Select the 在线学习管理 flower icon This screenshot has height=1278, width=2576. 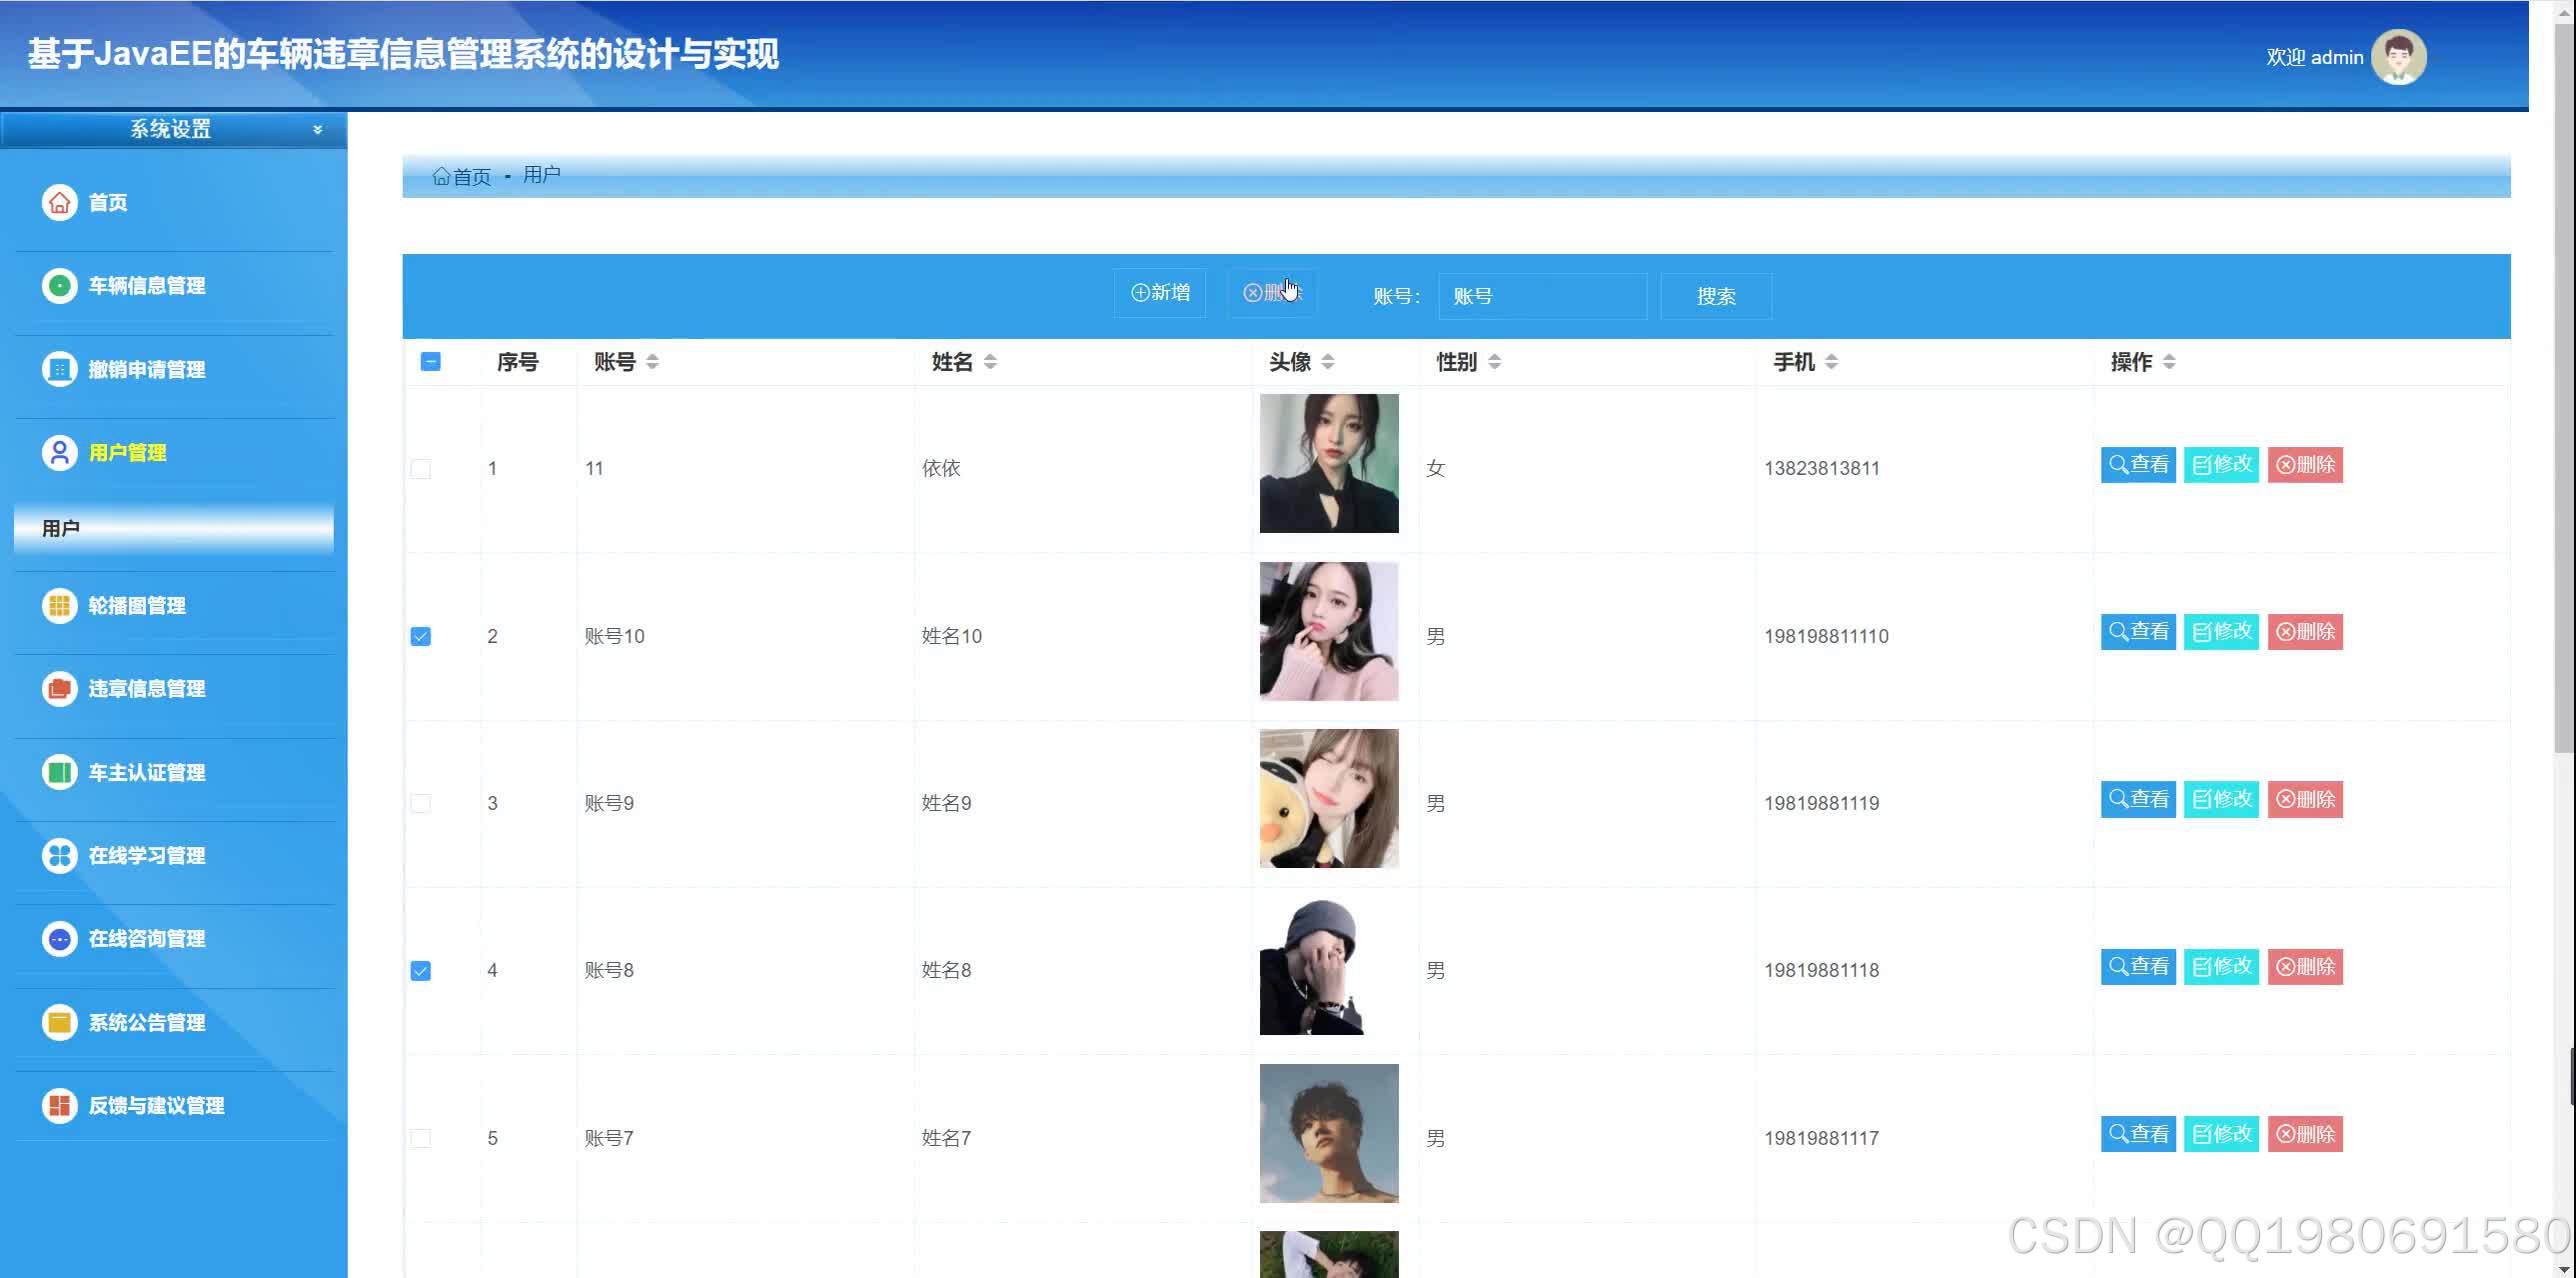click(60, 855)
